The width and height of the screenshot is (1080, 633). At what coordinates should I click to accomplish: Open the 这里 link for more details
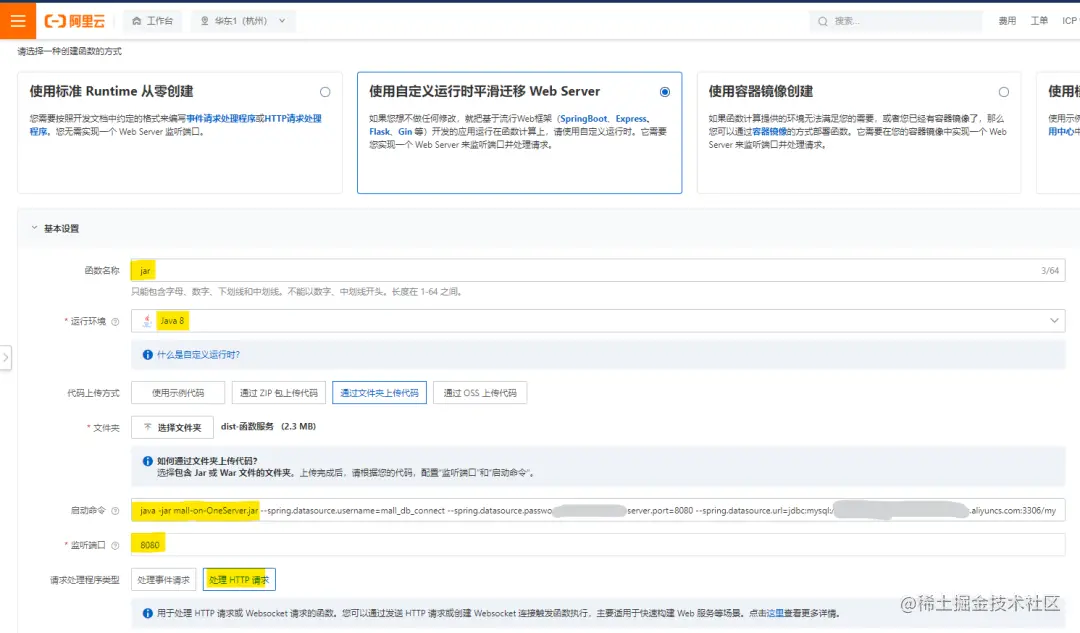tap(775, 613)
